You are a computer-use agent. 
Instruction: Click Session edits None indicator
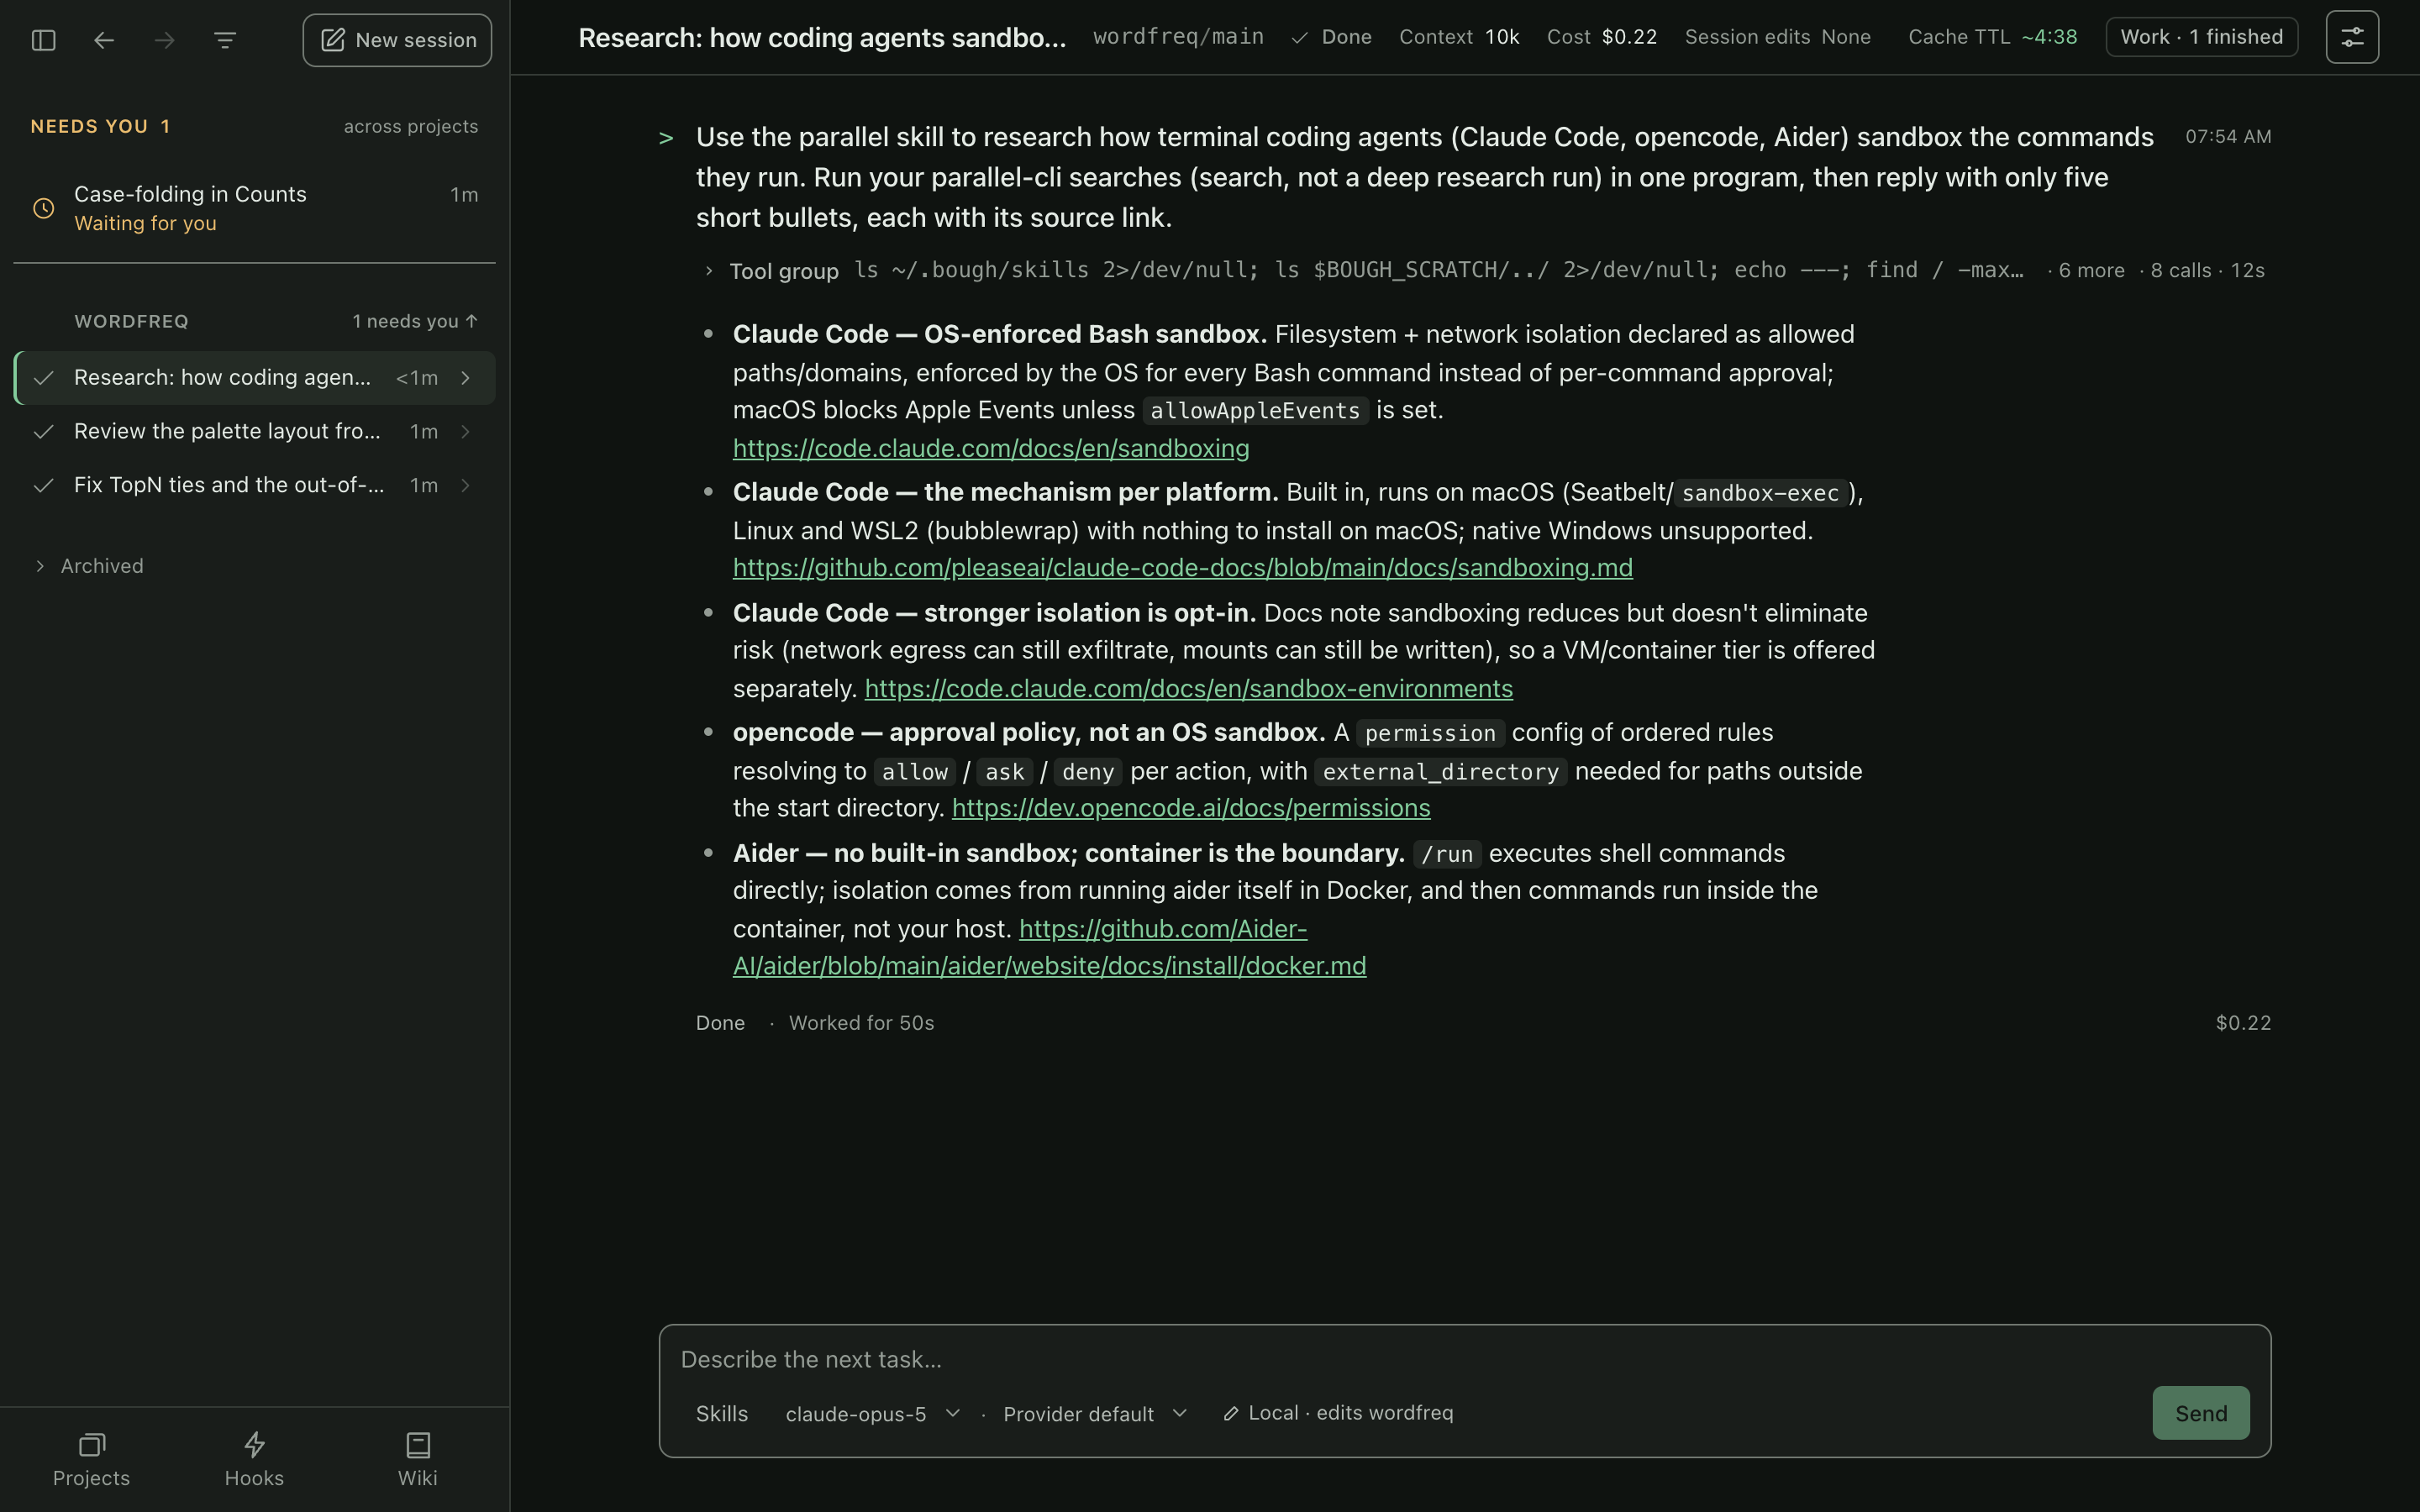click(x=1777, y=37)
